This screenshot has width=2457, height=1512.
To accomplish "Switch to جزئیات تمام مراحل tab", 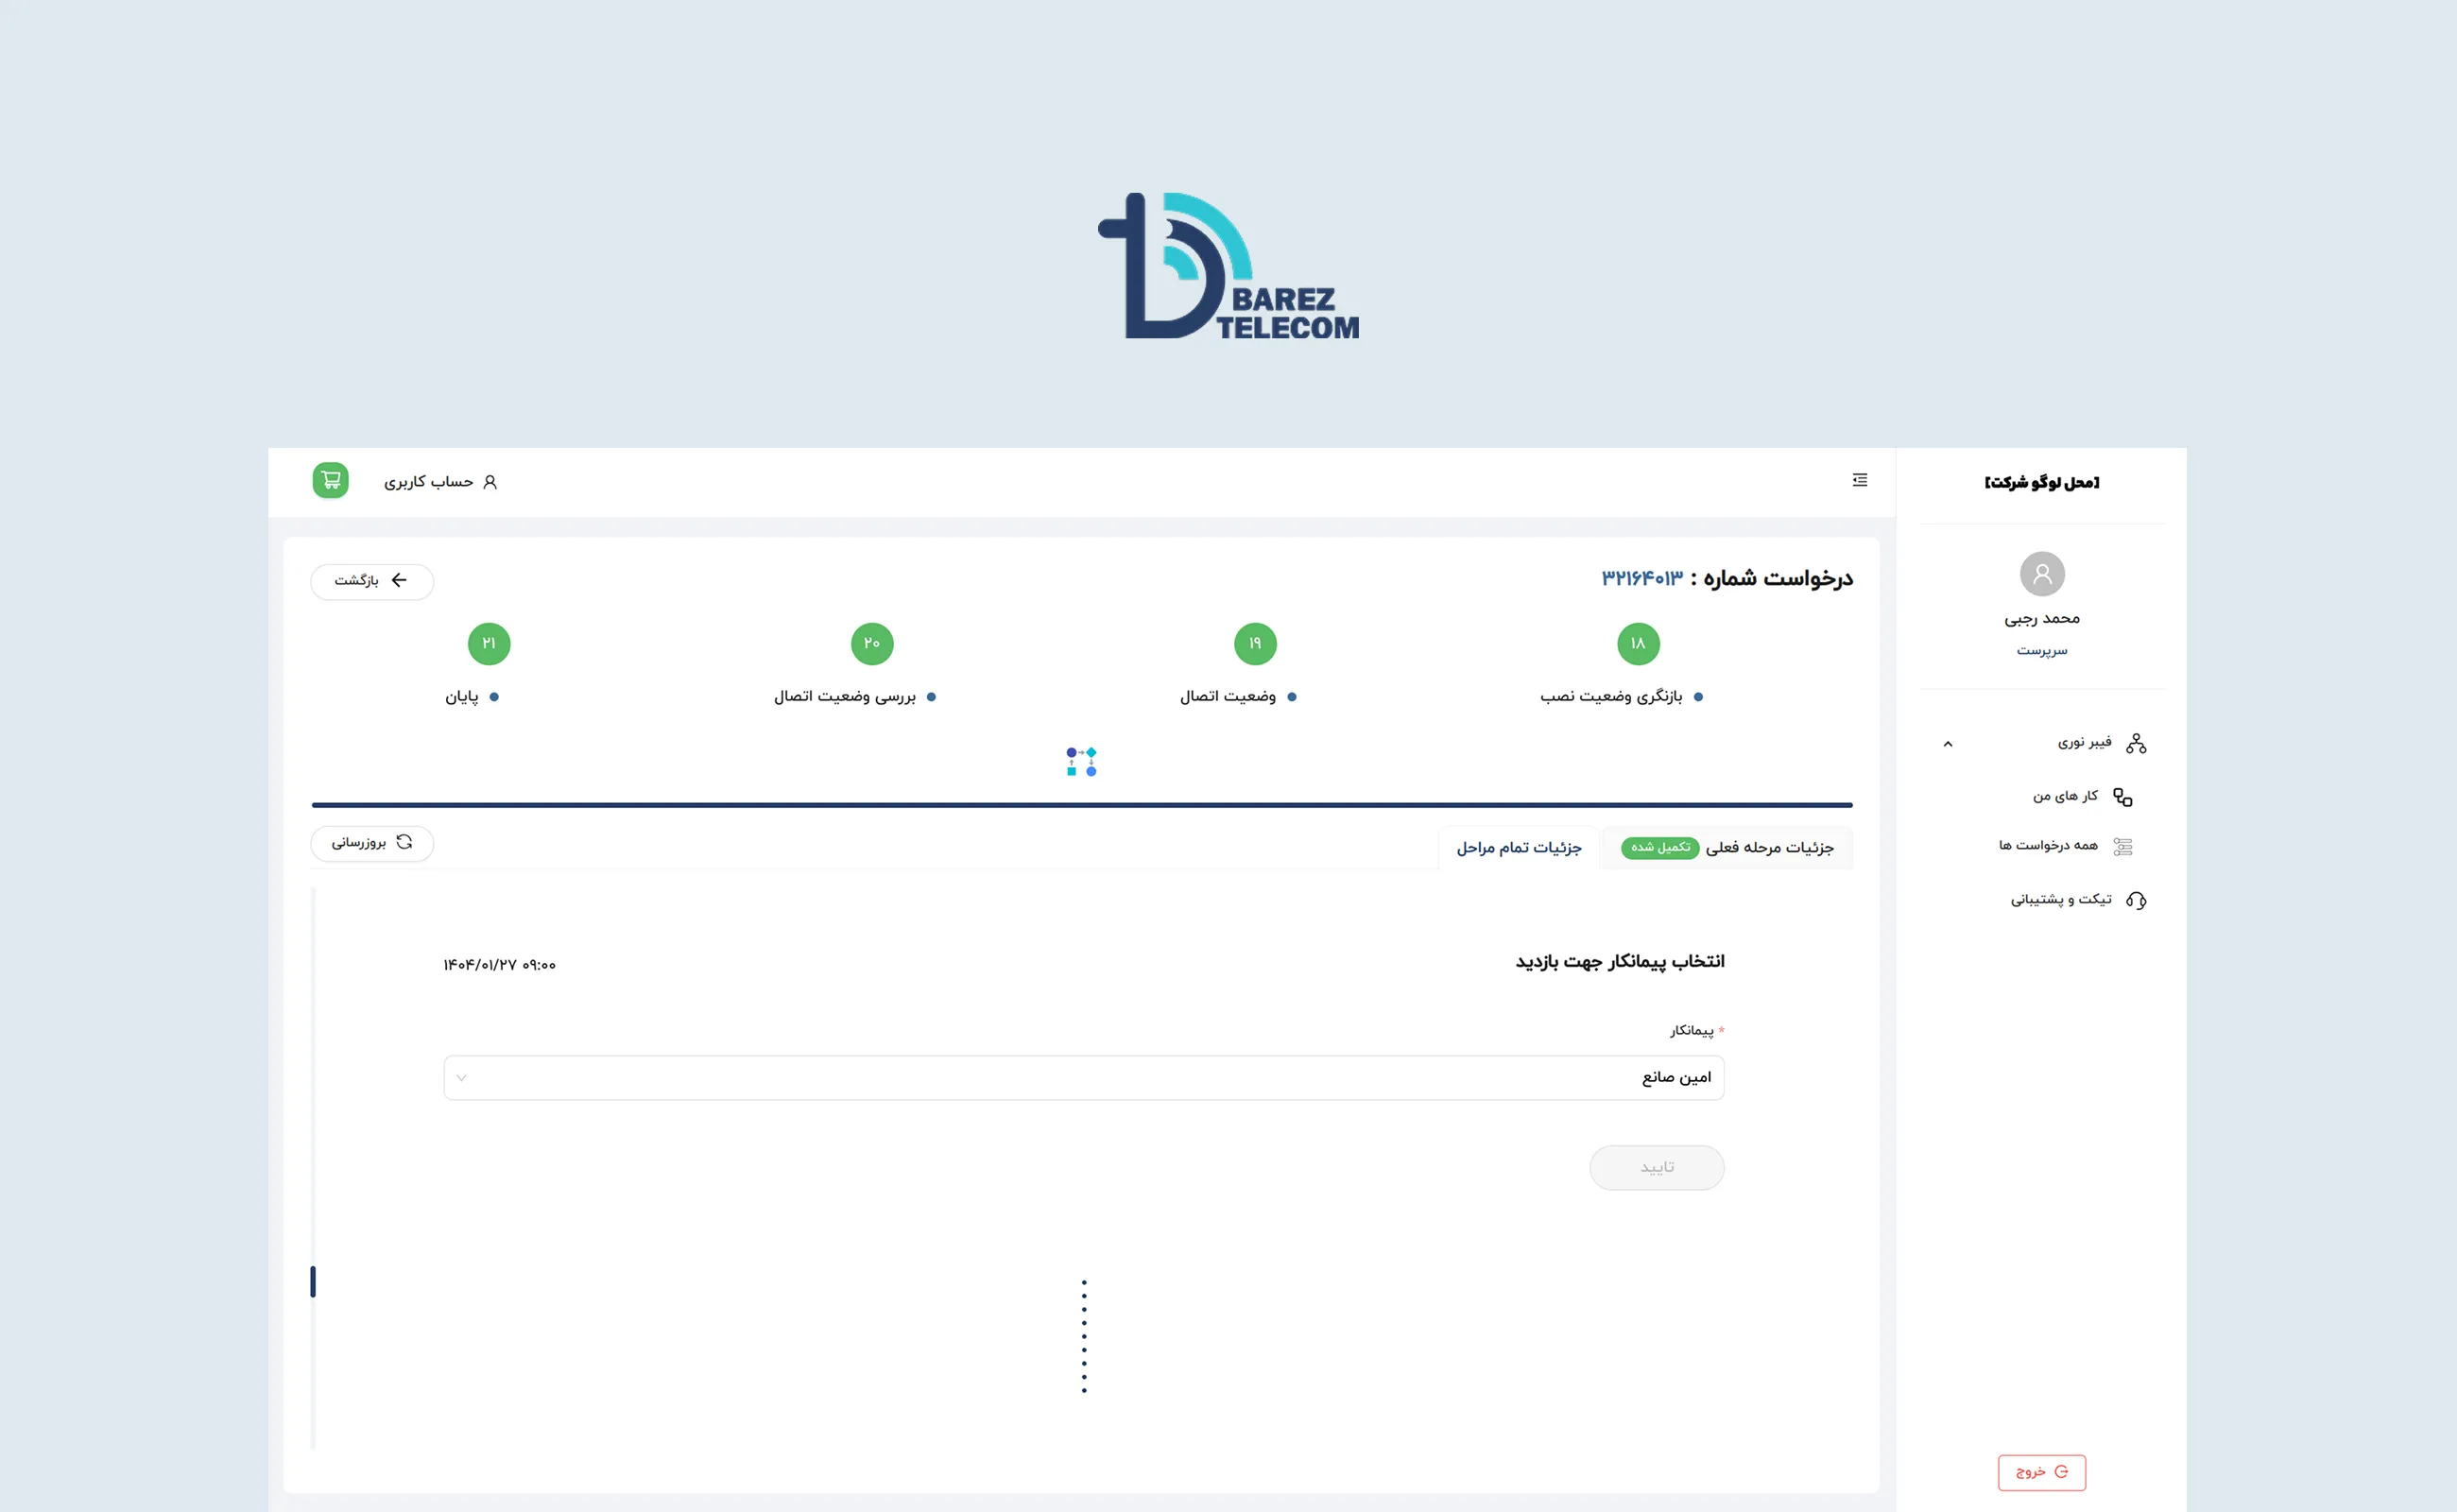I will pos(1519,848).
